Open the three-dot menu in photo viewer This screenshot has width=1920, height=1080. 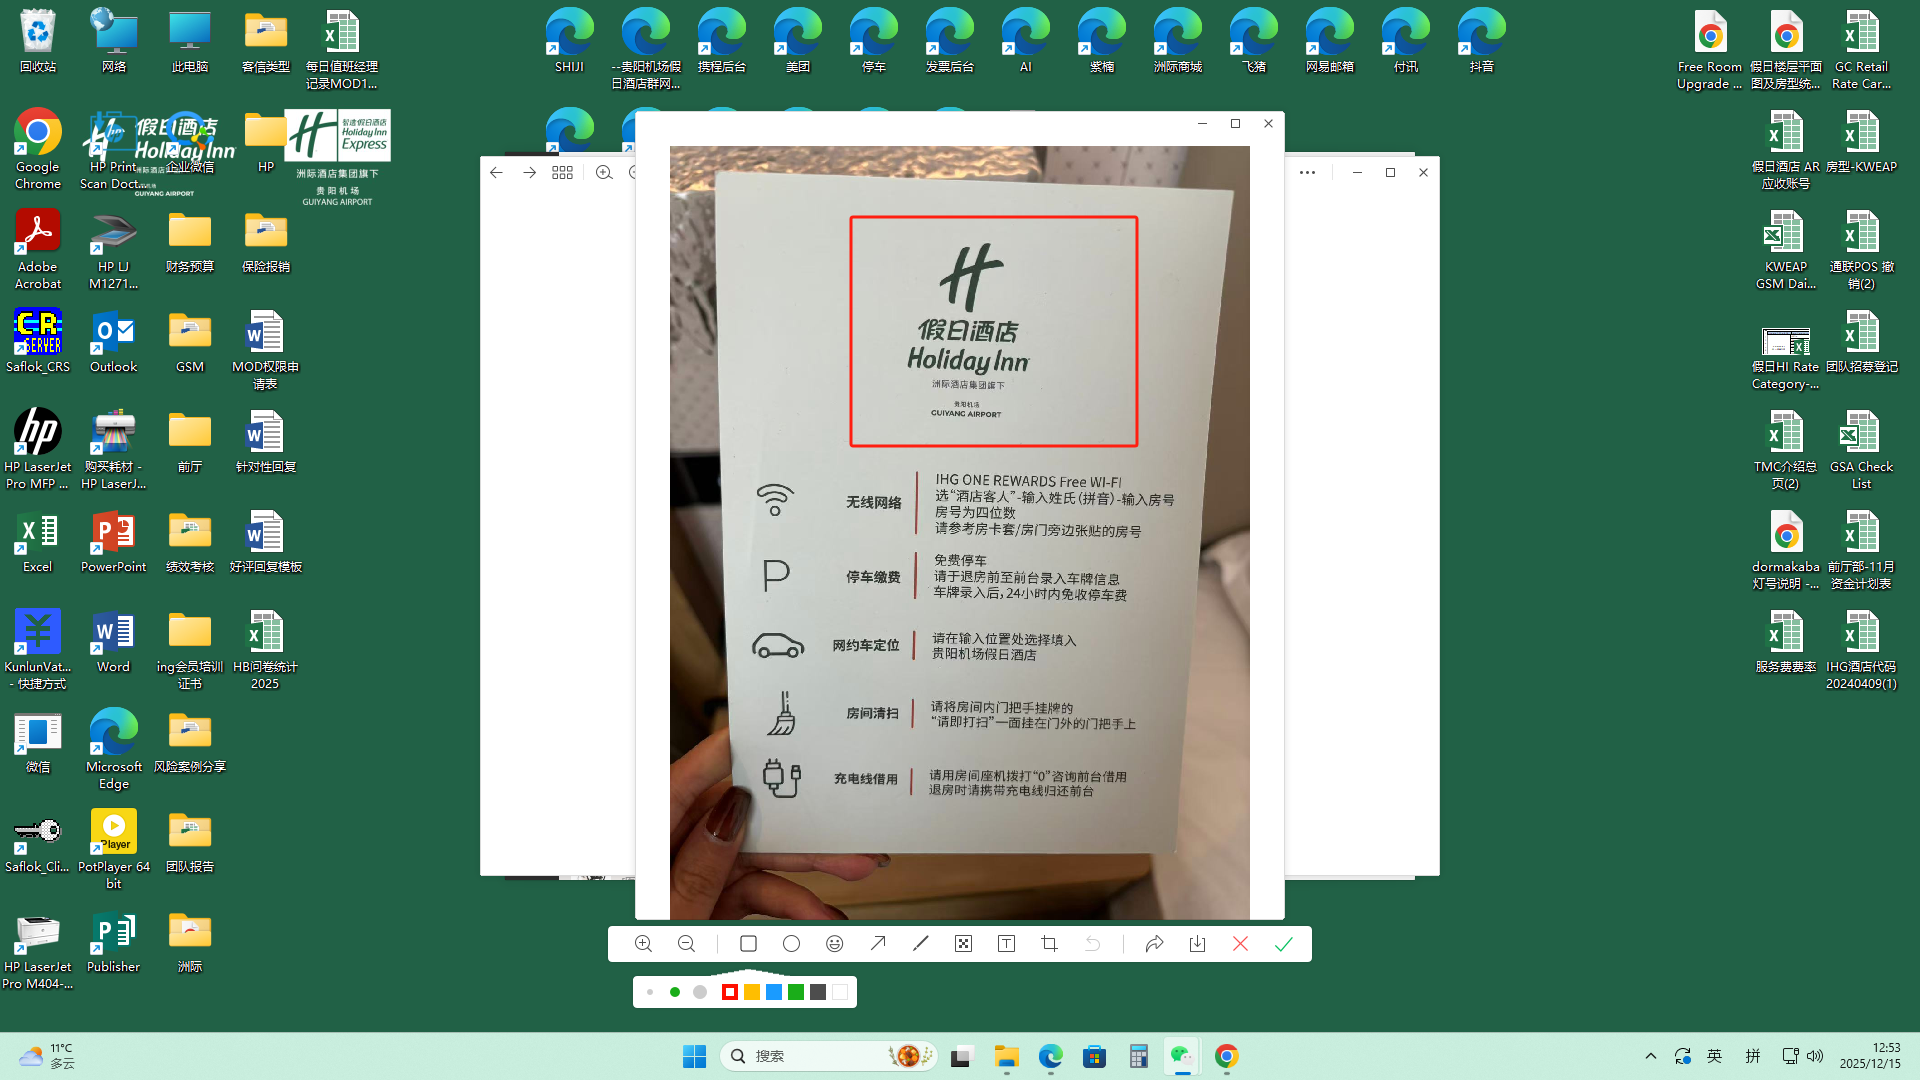[x=1307, y=172]
